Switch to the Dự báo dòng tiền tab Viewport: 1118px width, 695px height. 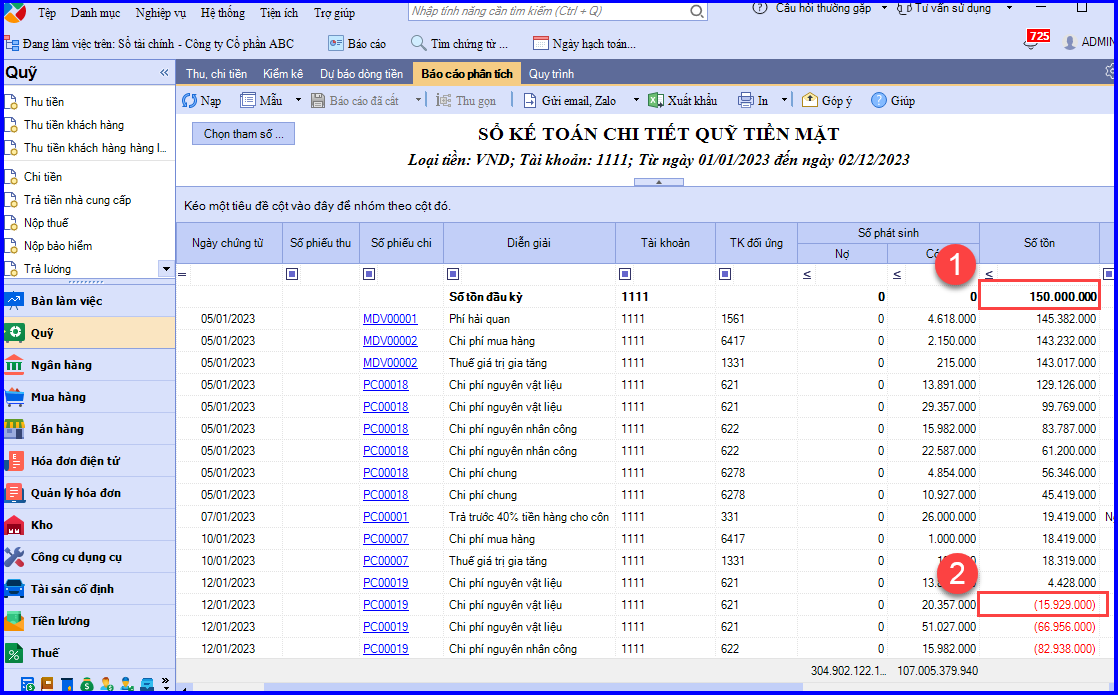(x=361, y=73)
